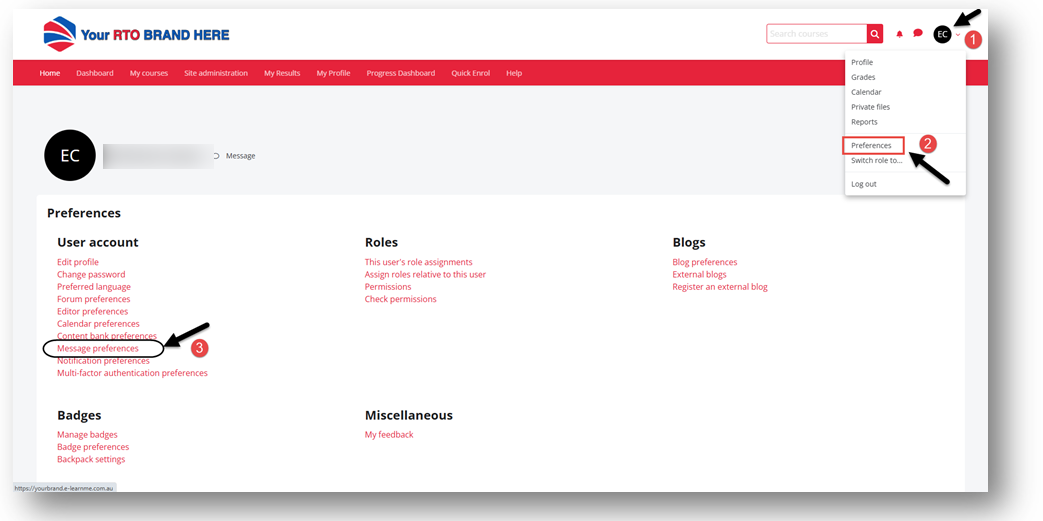The width and height of the screenshot is (1043, 521).
Task: Click the large EC profile picture
Action: coord(70,156)
